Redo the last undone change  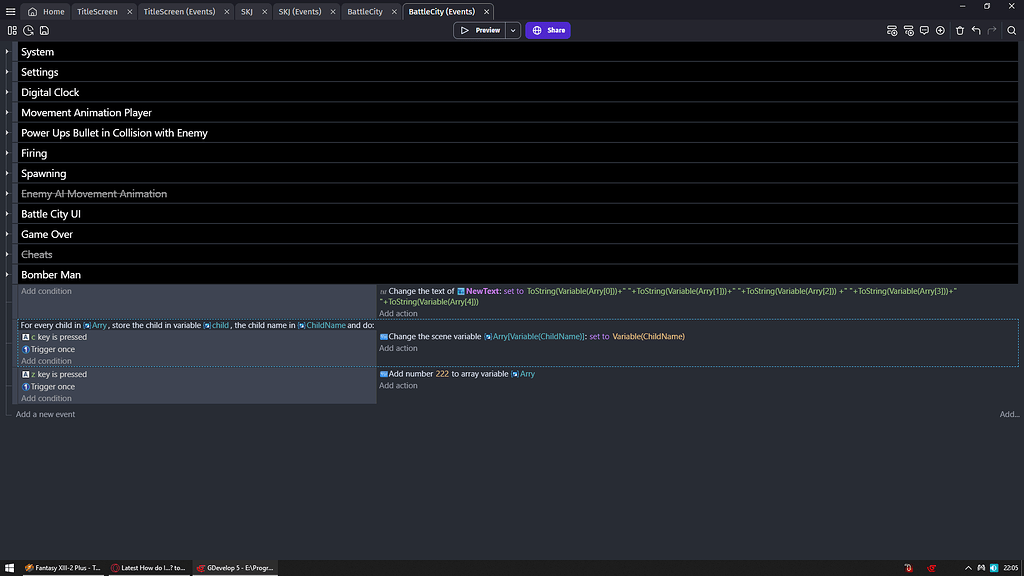coord(991,30)
